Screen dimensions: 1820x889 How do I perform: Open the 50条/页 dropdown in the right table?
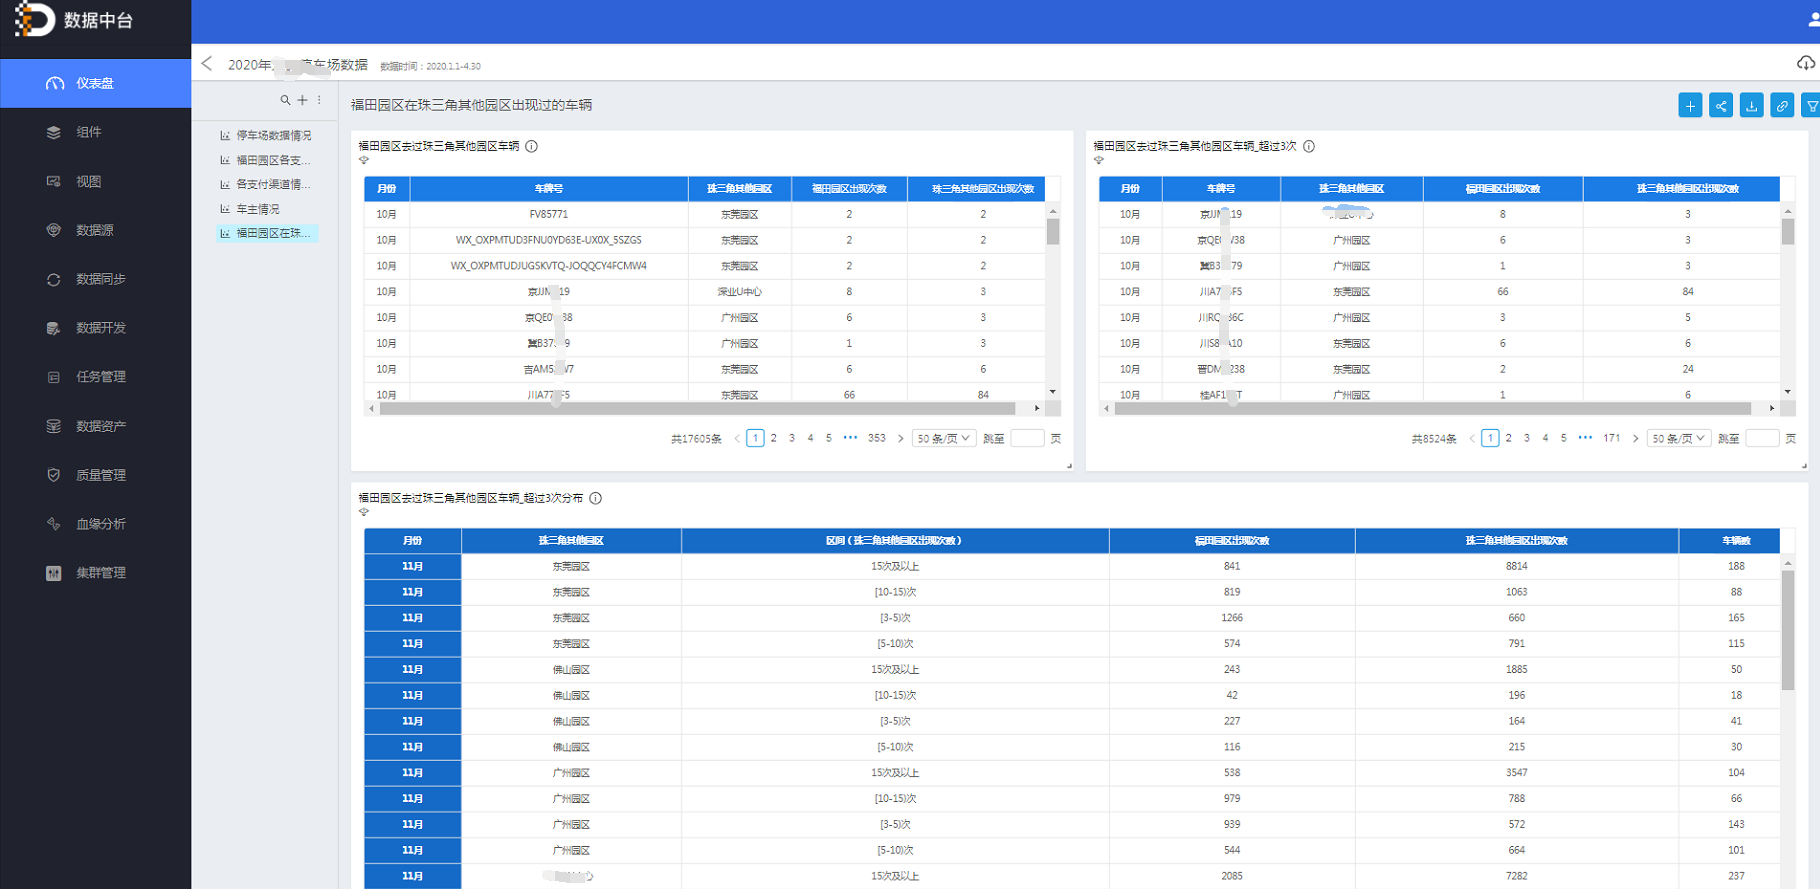pos(1678,438)
